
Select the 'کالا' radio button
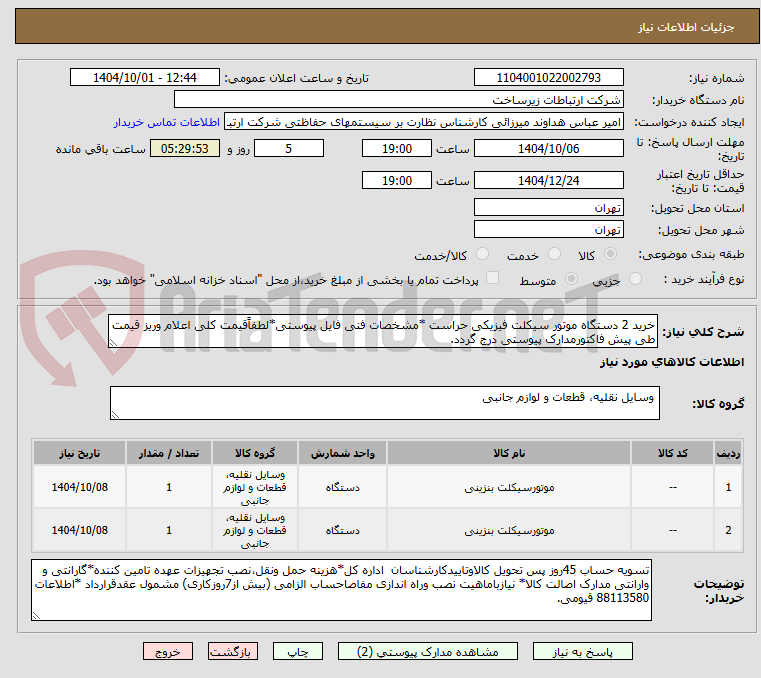(x=610, y=254)
